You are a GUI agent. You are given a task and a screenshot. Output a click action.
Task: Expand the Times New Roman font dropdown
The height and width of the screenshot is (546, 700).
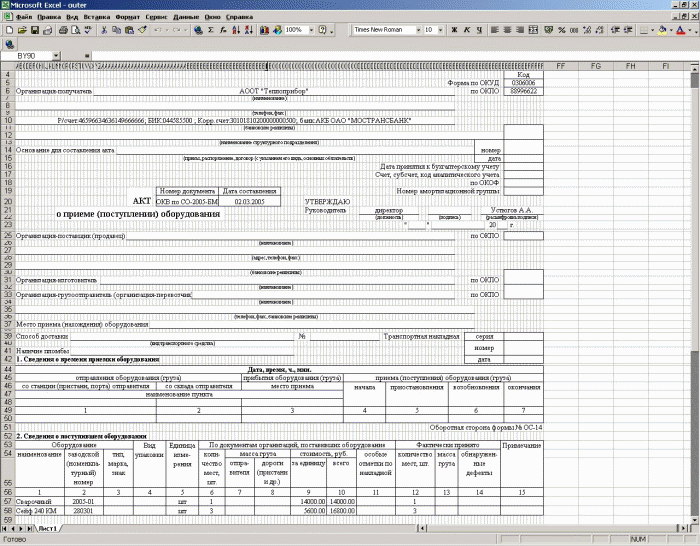point(418,30)
